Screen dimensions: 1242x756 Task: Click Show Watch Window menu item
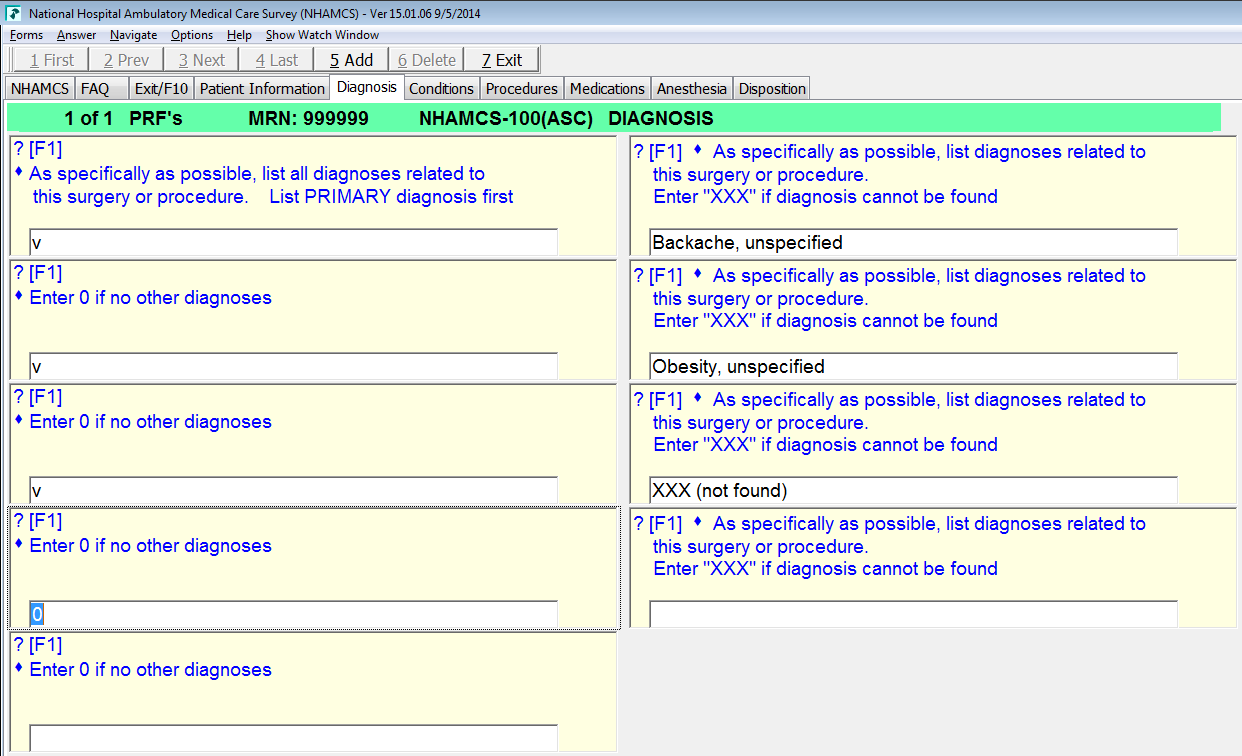[x=322, y=35]
